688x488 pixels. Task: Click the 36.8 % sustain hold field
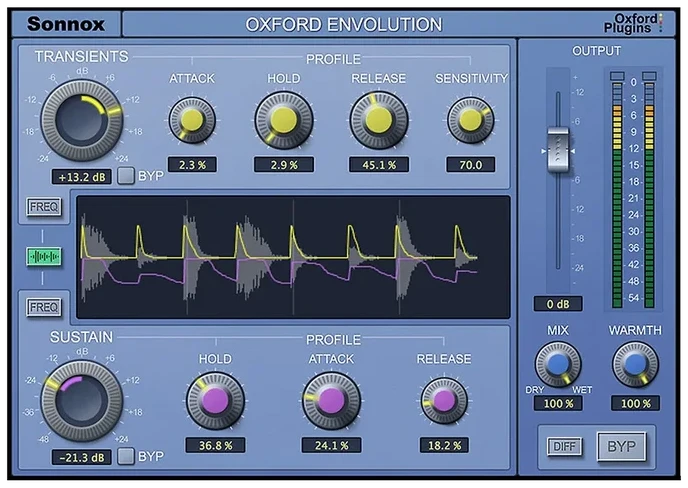pos(215,445)
